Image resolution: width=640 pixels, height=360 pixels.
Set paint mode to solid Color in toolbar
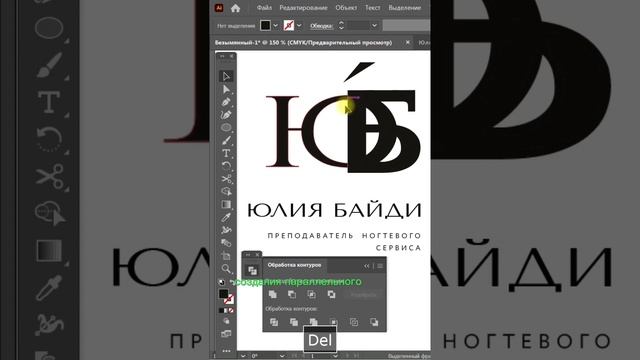(x=221, y=311)
